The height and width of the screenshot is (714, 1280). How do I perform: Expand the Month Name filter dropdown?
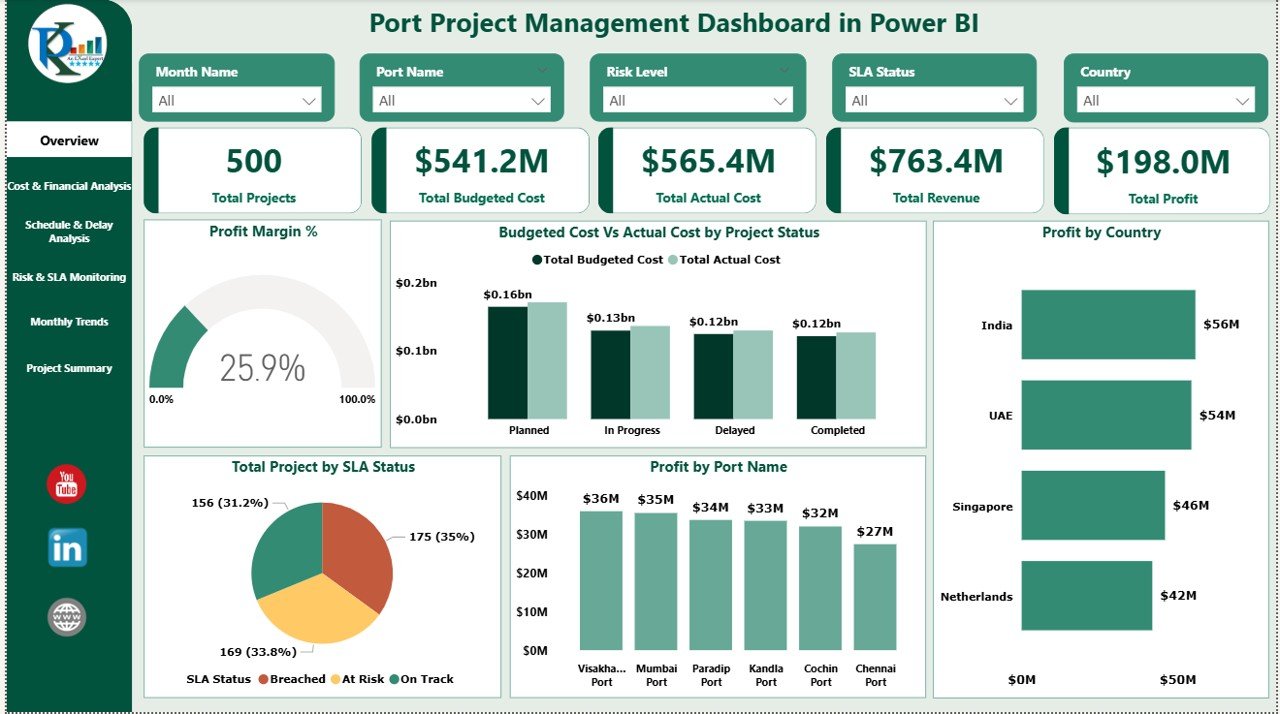310,100
